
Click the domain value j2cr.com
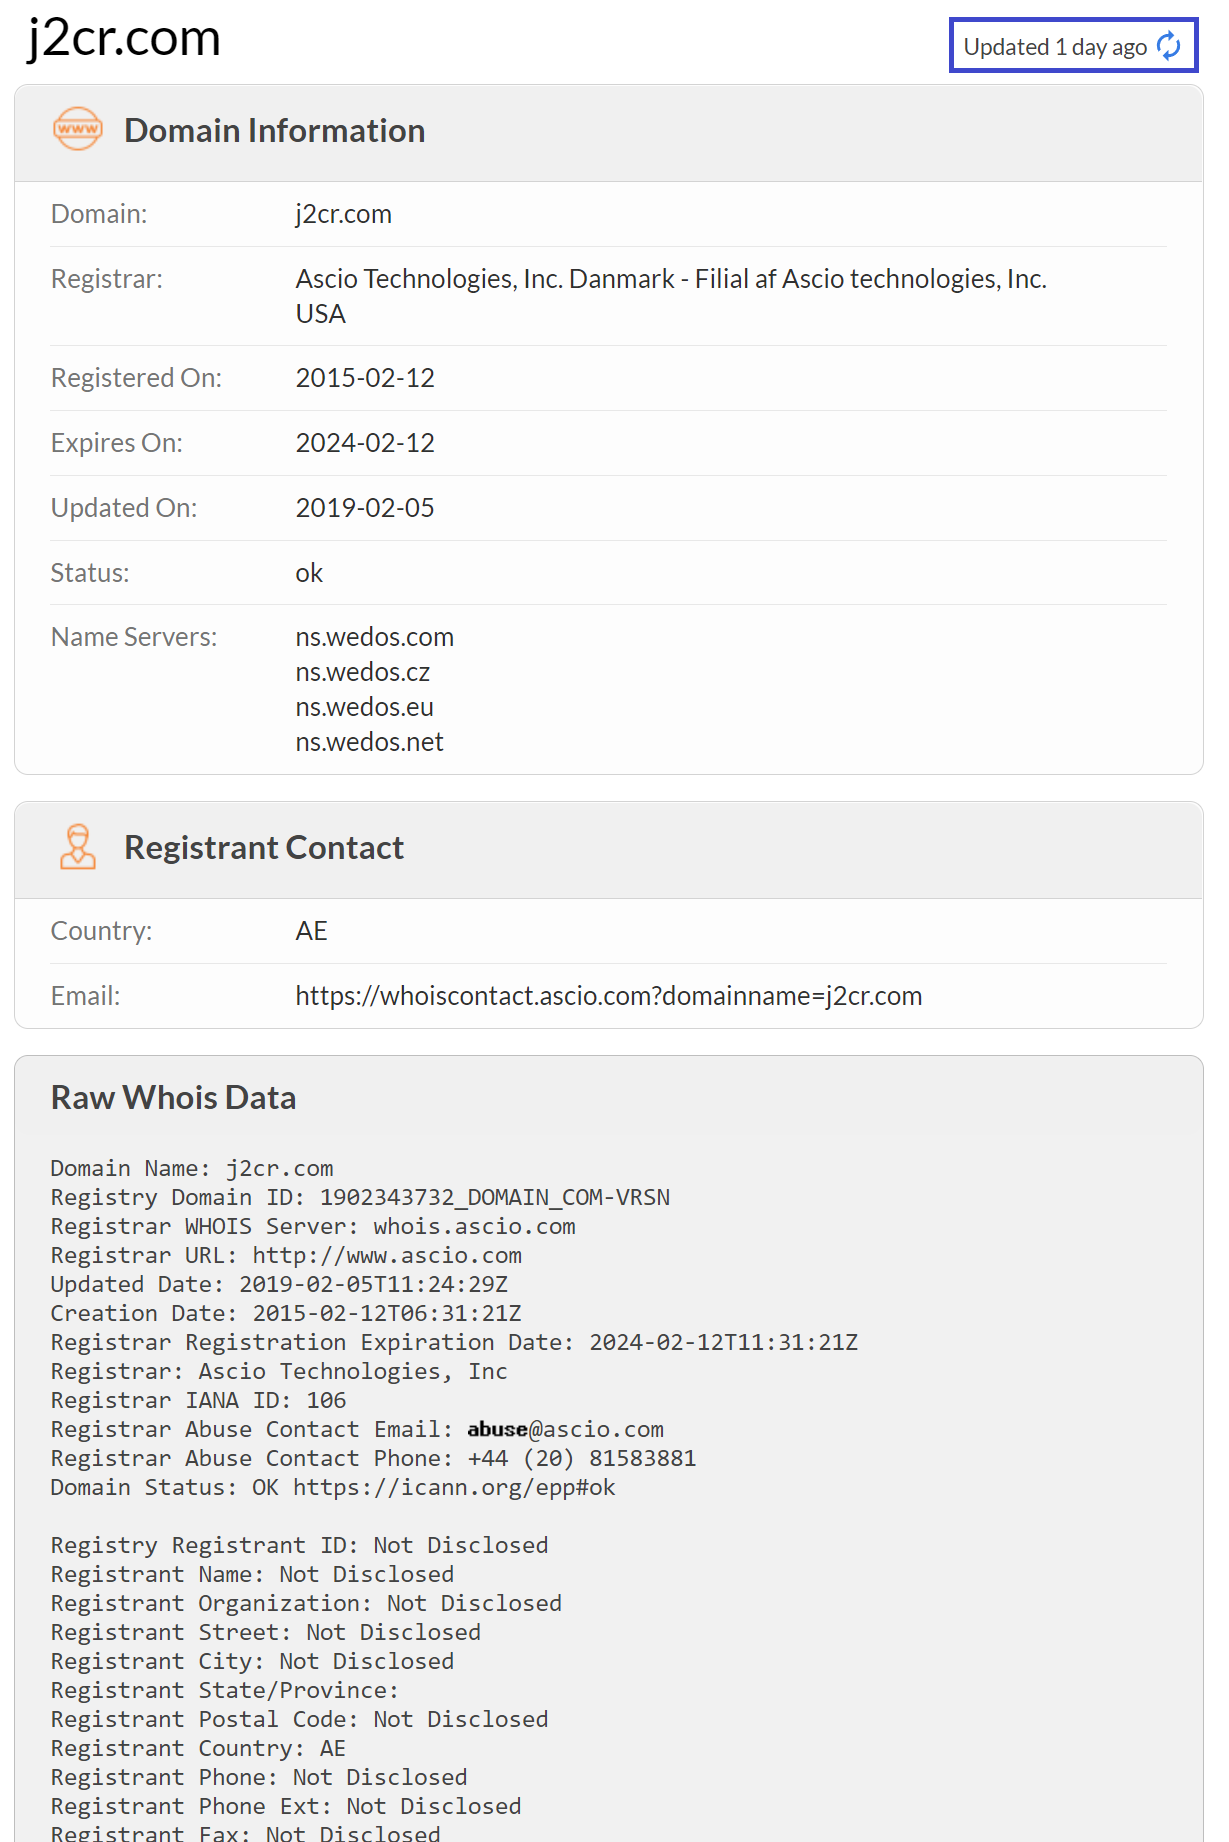[343, 214]
